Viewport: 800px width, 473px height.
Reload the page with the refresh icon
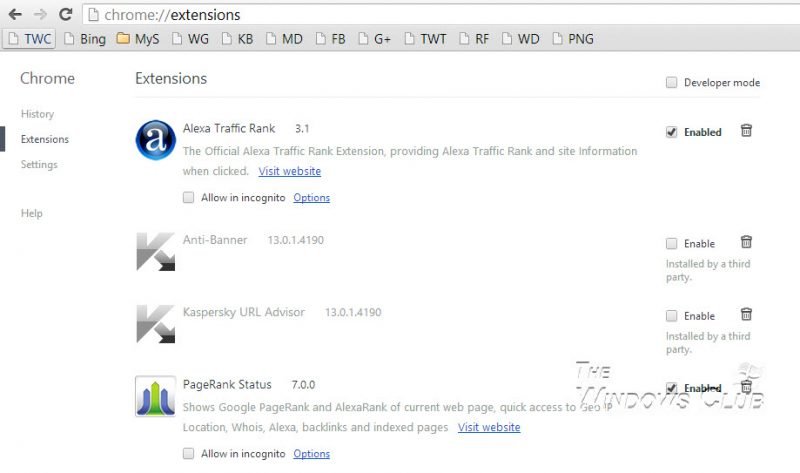[x=65, y=14]
